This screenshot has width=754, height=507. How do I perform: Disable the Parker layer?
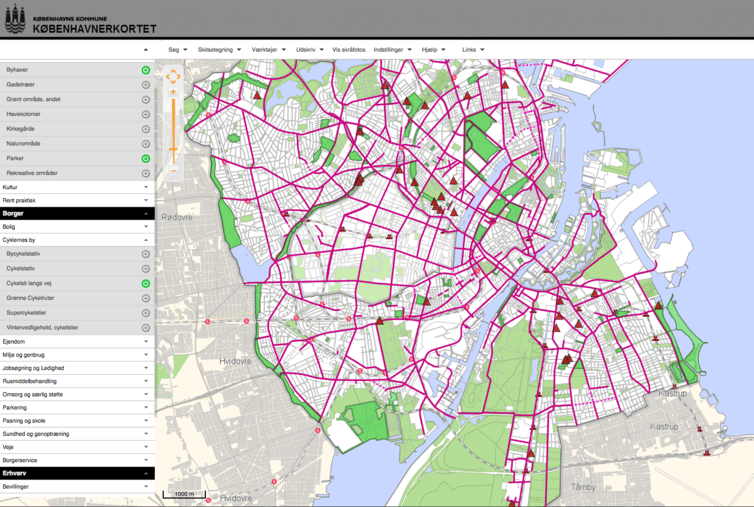pyautogui.click(x=146, y=158)
